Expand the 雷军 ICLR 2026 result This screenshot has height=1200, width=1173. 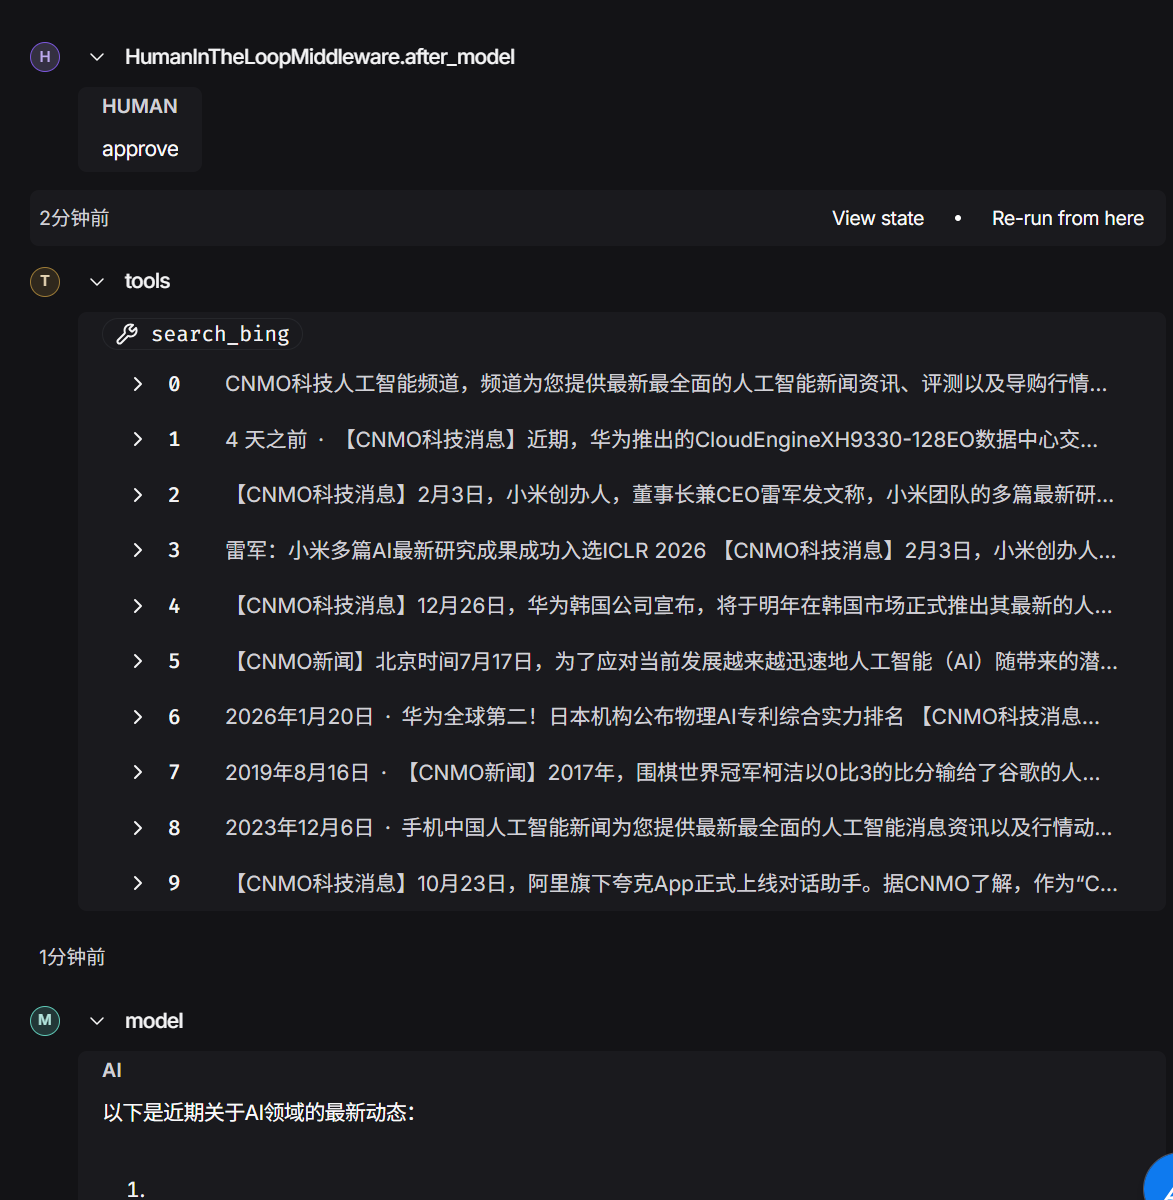coord(137,550)
